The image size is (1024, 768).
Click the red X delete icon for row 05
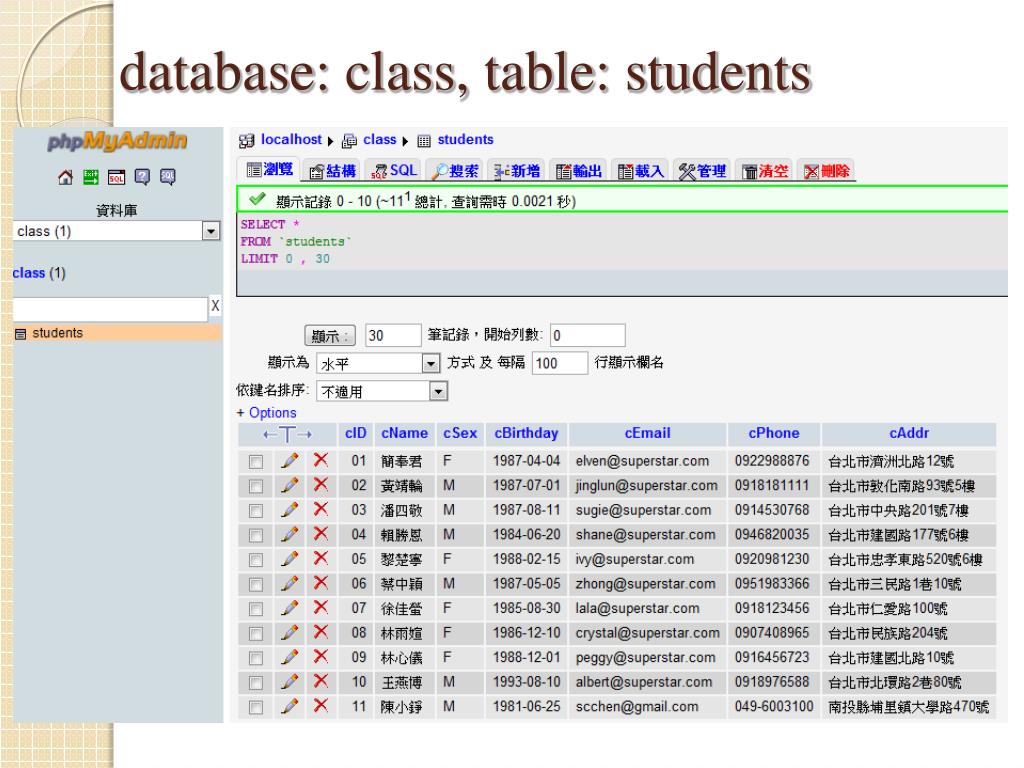320,557
